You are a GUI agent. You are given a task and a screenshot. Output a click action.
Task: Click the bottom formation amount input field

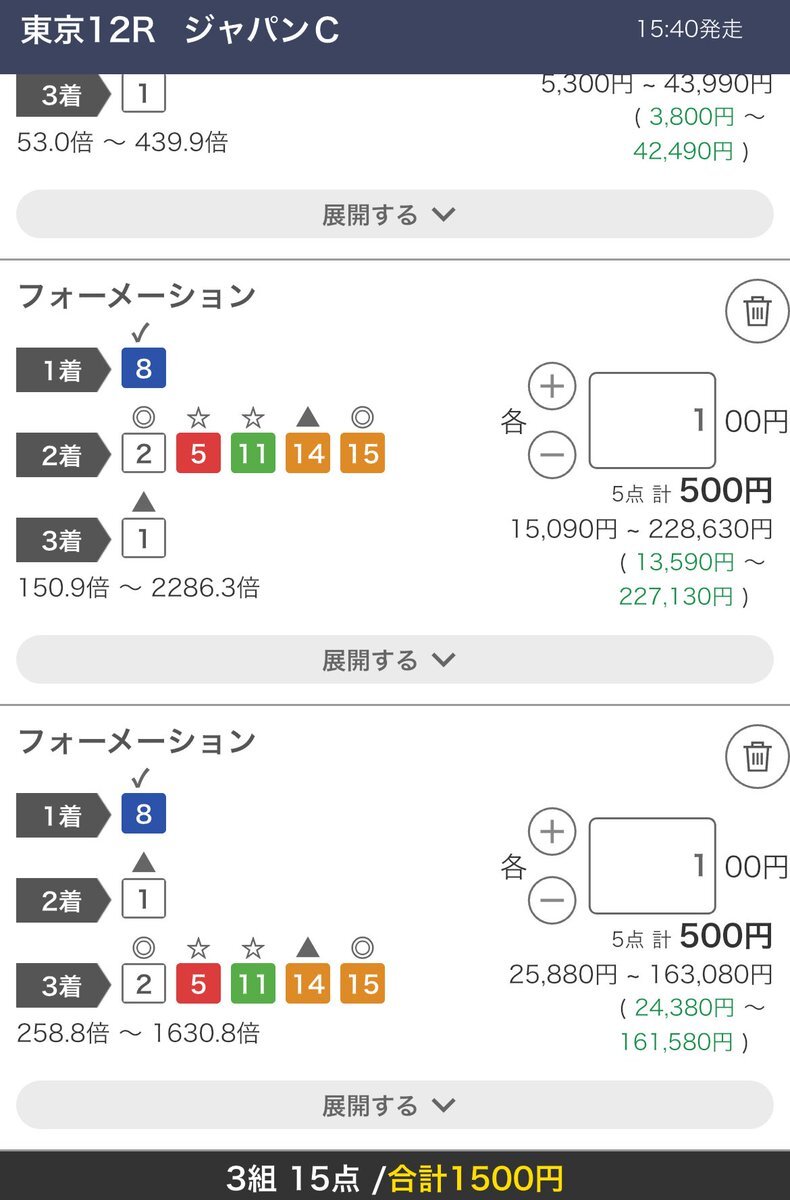[652, 865]
